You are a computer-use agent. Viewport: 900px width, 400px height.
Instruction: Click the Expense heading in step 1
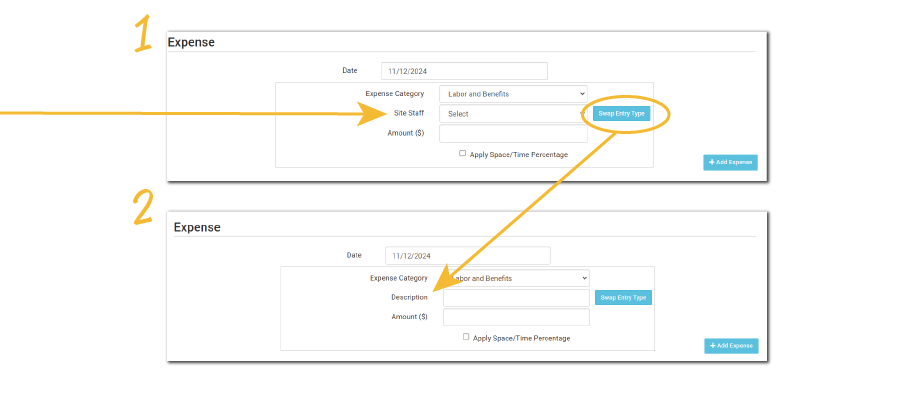point(191,43)
